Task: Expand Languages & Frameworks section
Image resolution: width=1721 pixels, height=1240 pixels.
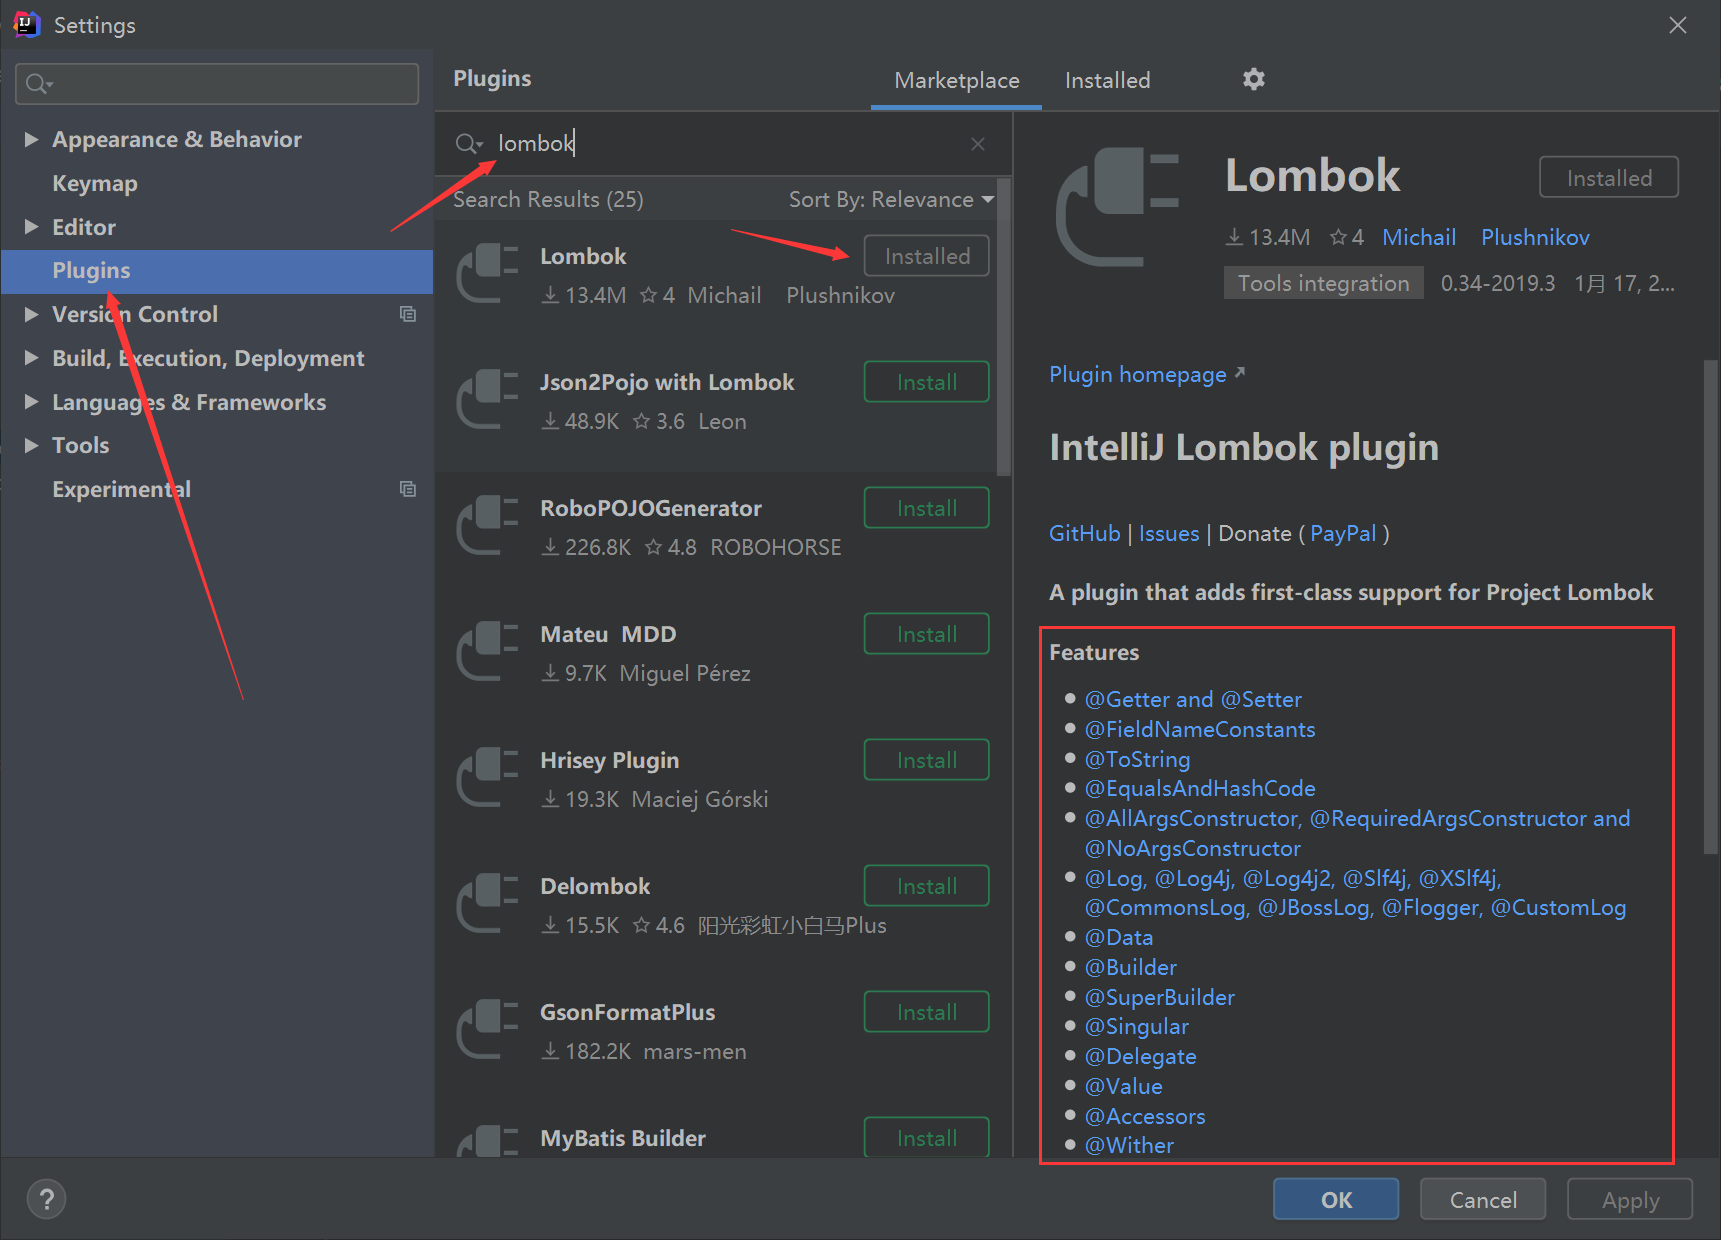Action: pyautogui.click(x=31, y=402)
